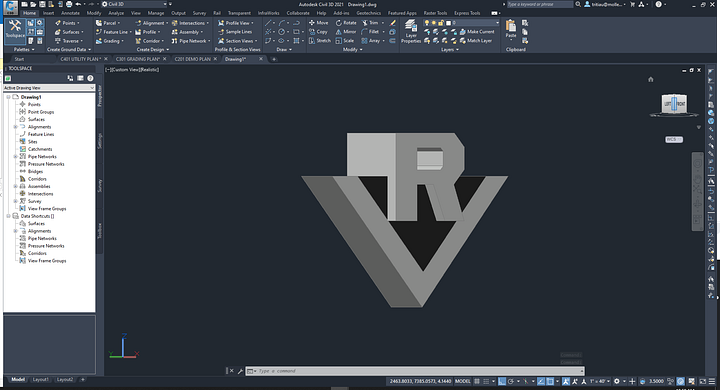Screen dimensions: 720x390
Task: Click the Save icon in quick access toolbar
Action: [42, 4]
